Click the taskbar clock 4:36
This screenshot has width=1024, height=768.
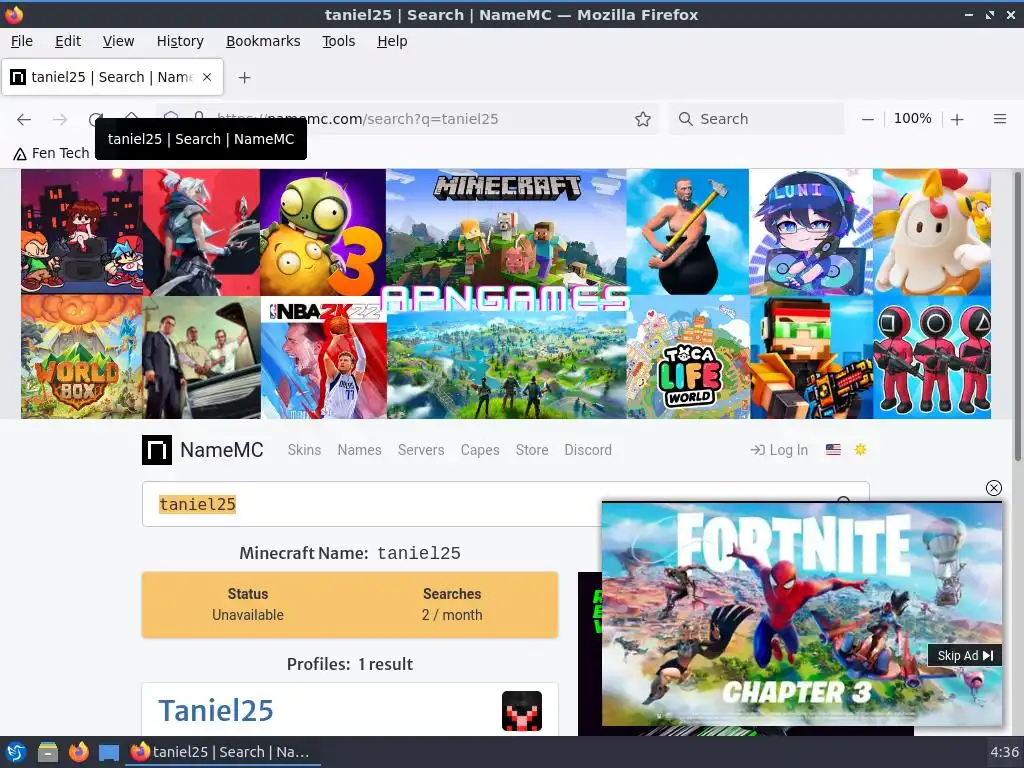[x=1004, y=752]
